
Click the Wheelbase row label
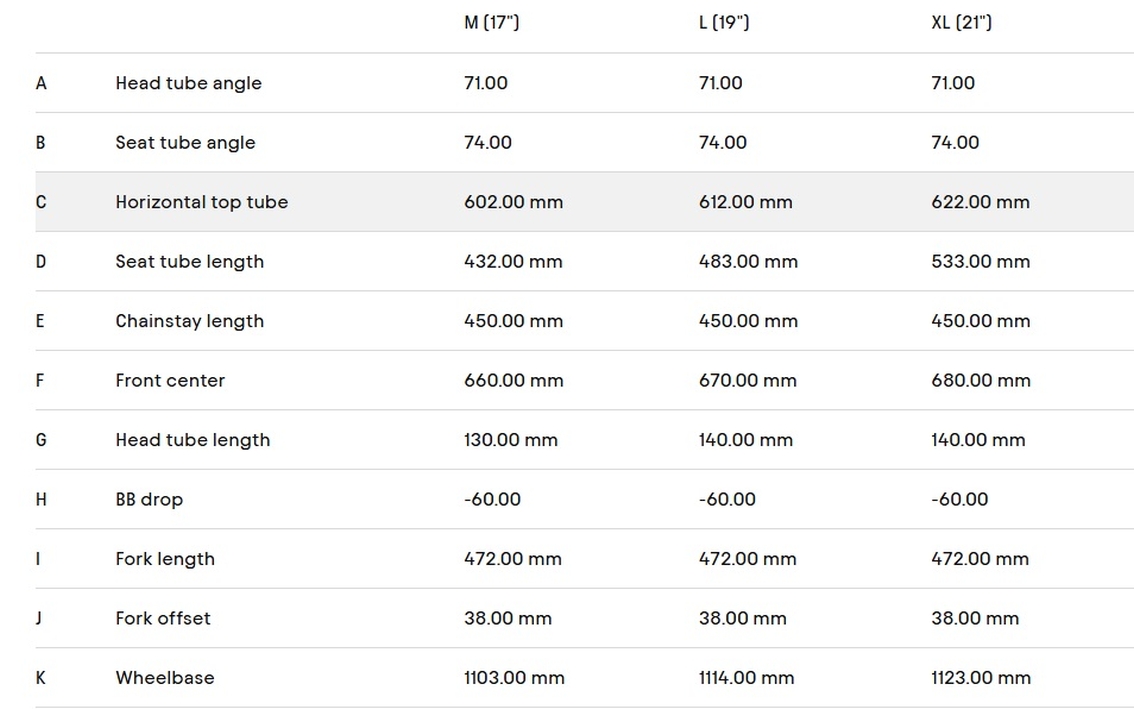(164, 678)
